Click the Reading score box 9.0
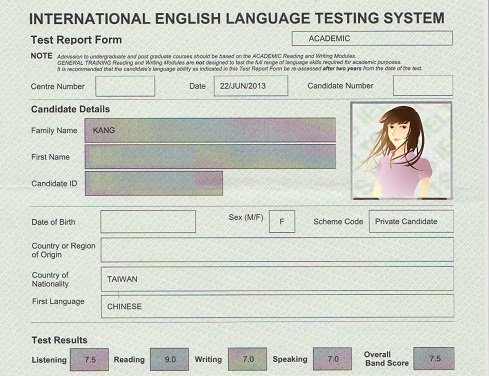 click(169, 359)
